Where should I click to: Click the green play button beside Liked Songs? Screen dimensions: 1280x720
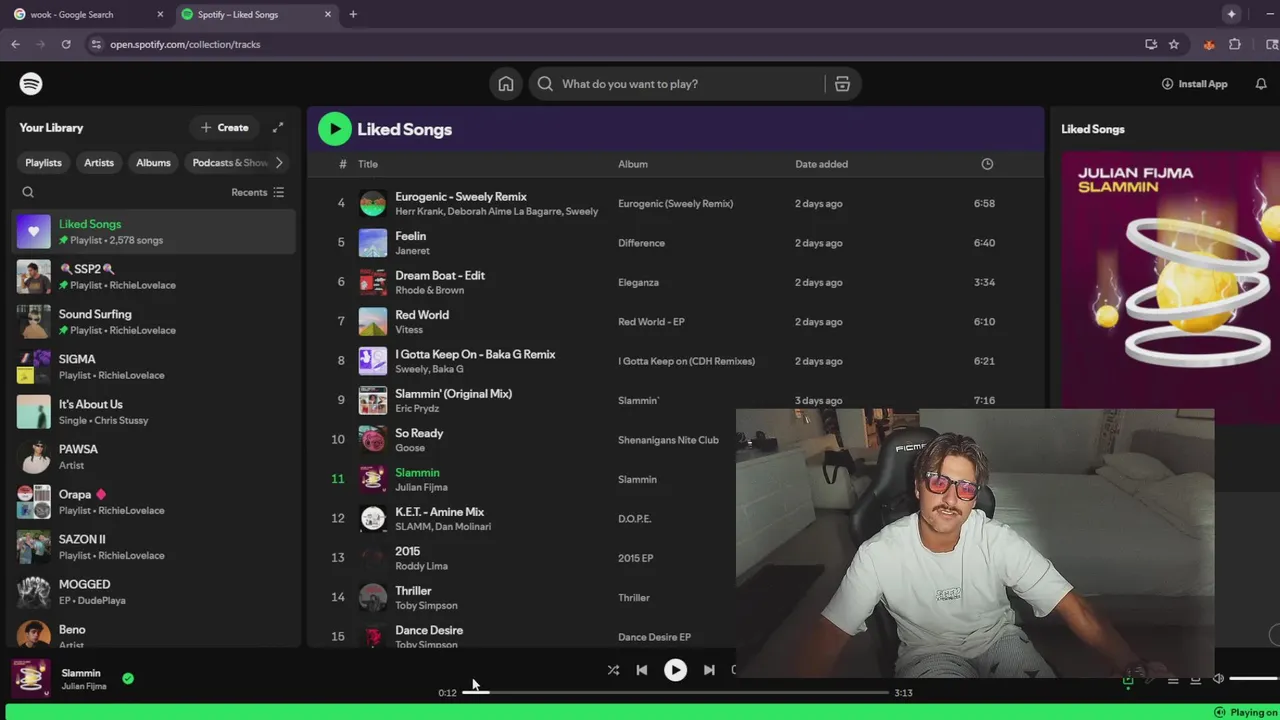pyautogui.click(x=335, y=128)
